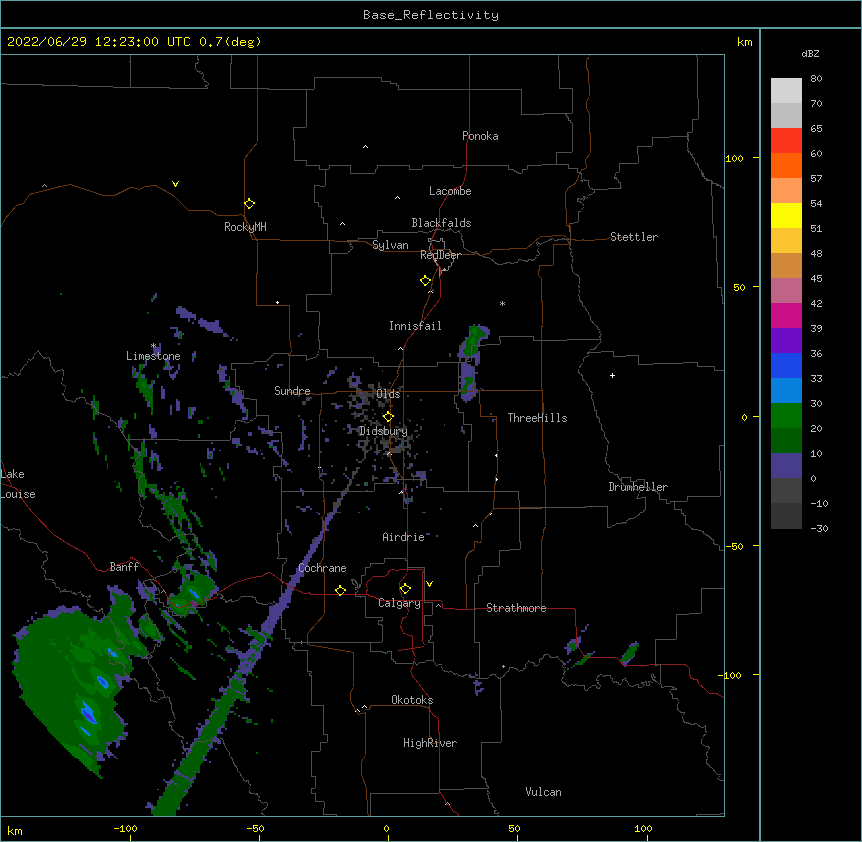Screen dimensions: 862x842
Task: Click the Sundre town label
Action: point(292,391)
